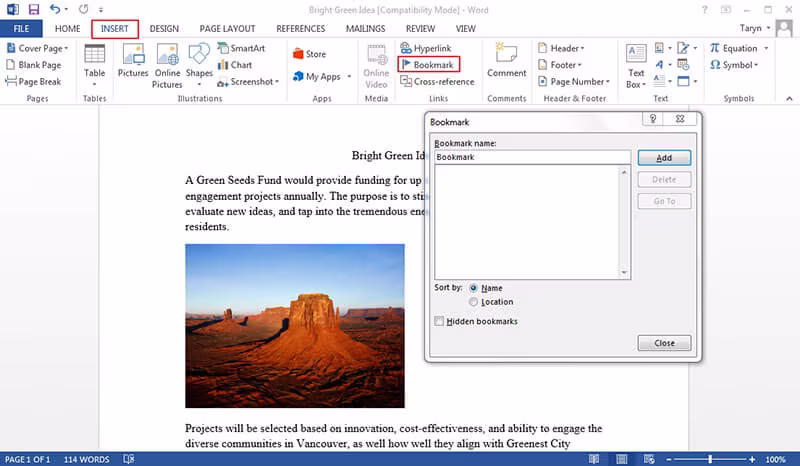This screenshot has width=800, height=466.
Task: Insert a Chart
Action: tap(235, 65)
